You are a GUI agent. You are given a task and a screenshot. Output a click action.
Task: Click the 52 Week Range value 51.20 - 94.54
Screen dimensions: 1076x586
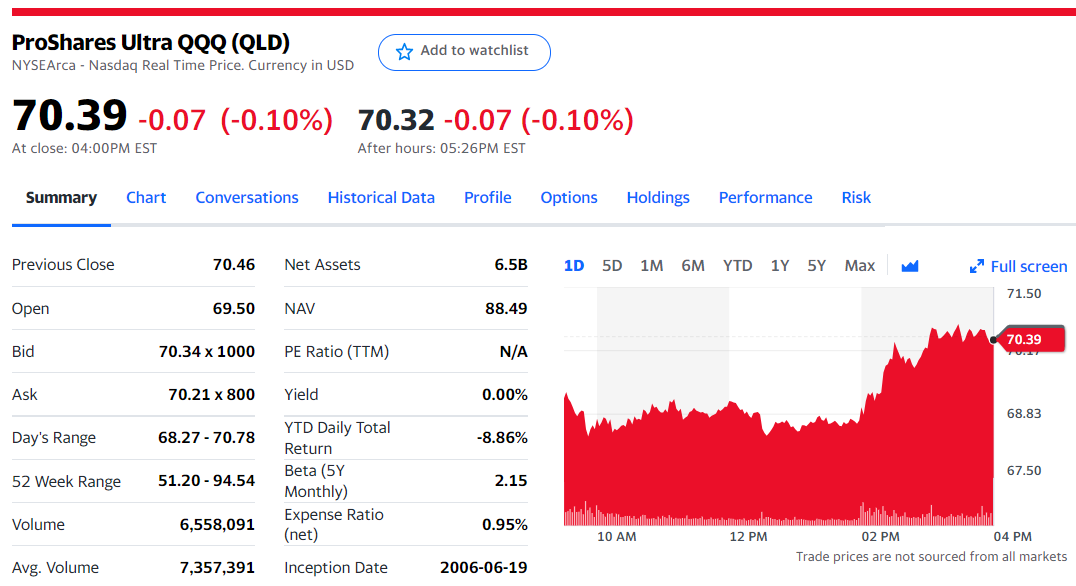[207, 481]
